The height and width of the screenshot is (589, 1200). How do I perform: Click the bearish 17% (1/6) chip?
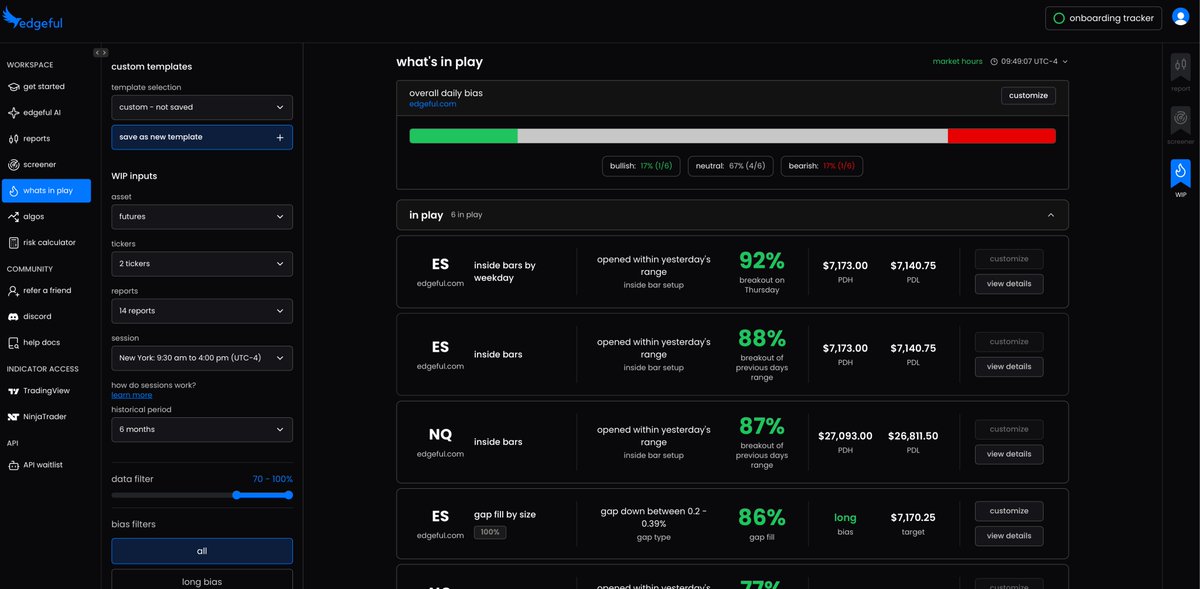pyautogui.click(x=822, y=166)
